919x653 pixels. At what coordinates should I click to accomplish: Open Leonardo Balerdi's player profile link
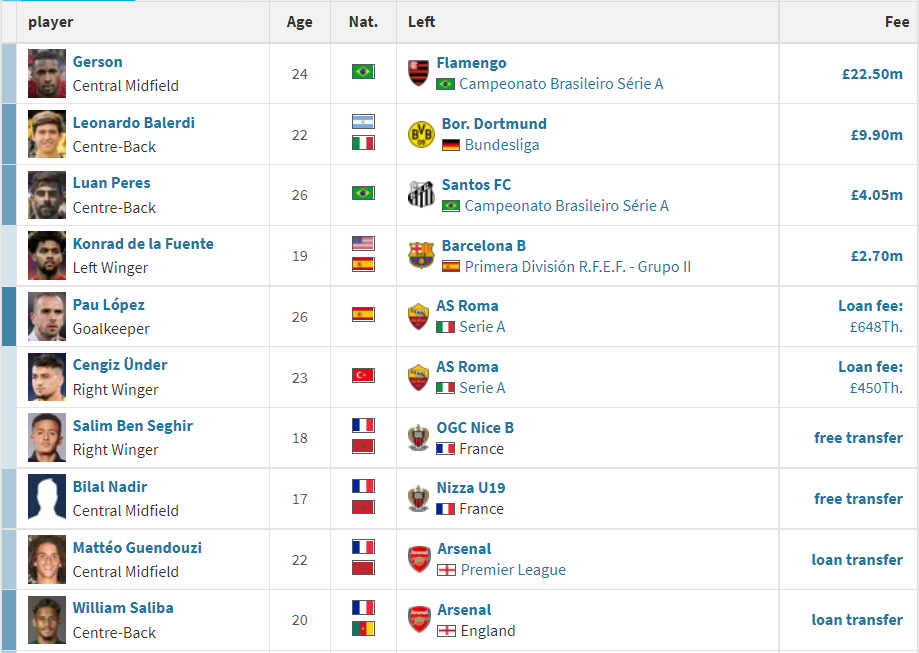[x=134, y=123]
